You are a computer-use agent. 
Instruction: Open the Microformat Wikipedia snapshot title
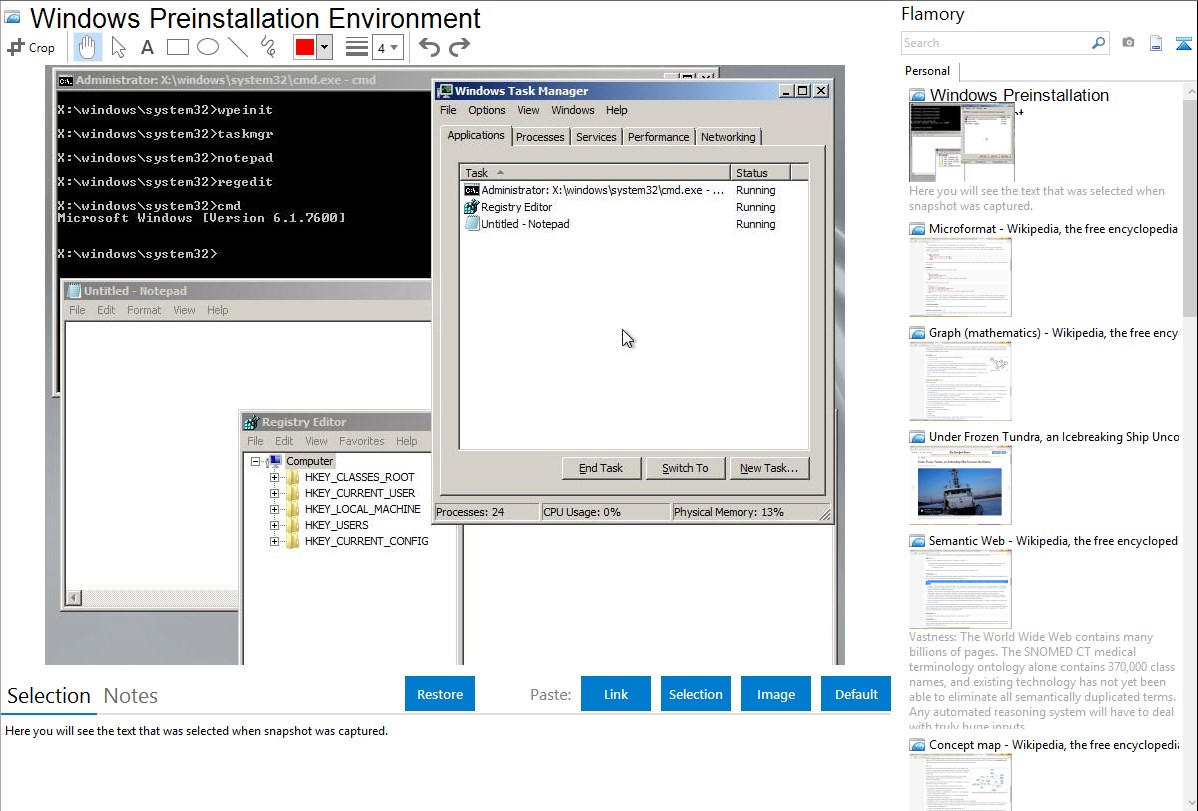pos(1053,229)
